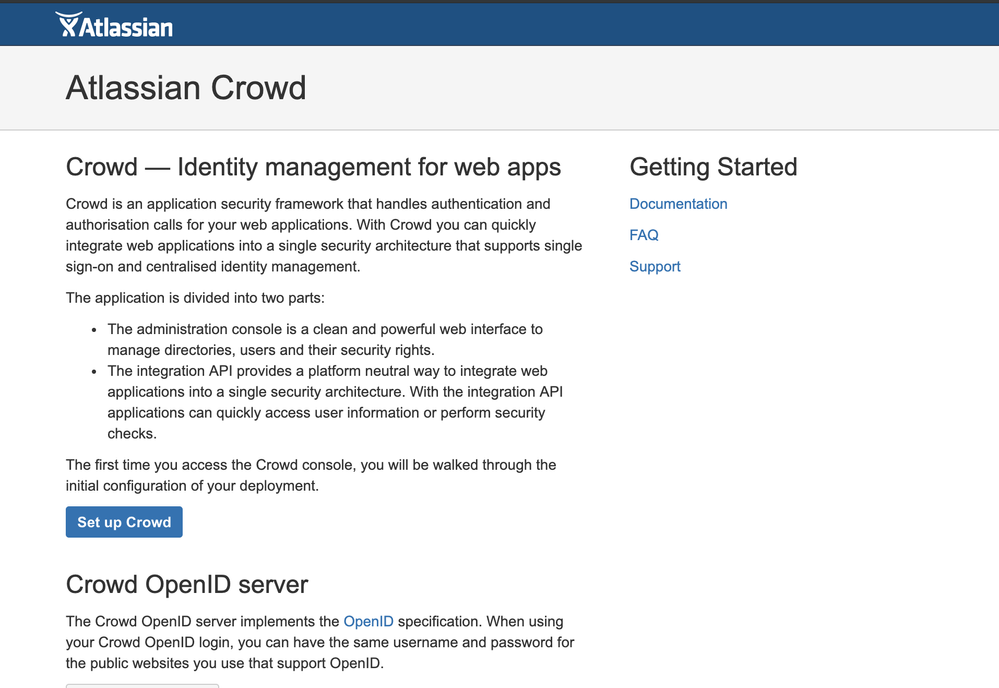Open the Documentation link
The image size is (999, 688).
(x=678, y=204)
